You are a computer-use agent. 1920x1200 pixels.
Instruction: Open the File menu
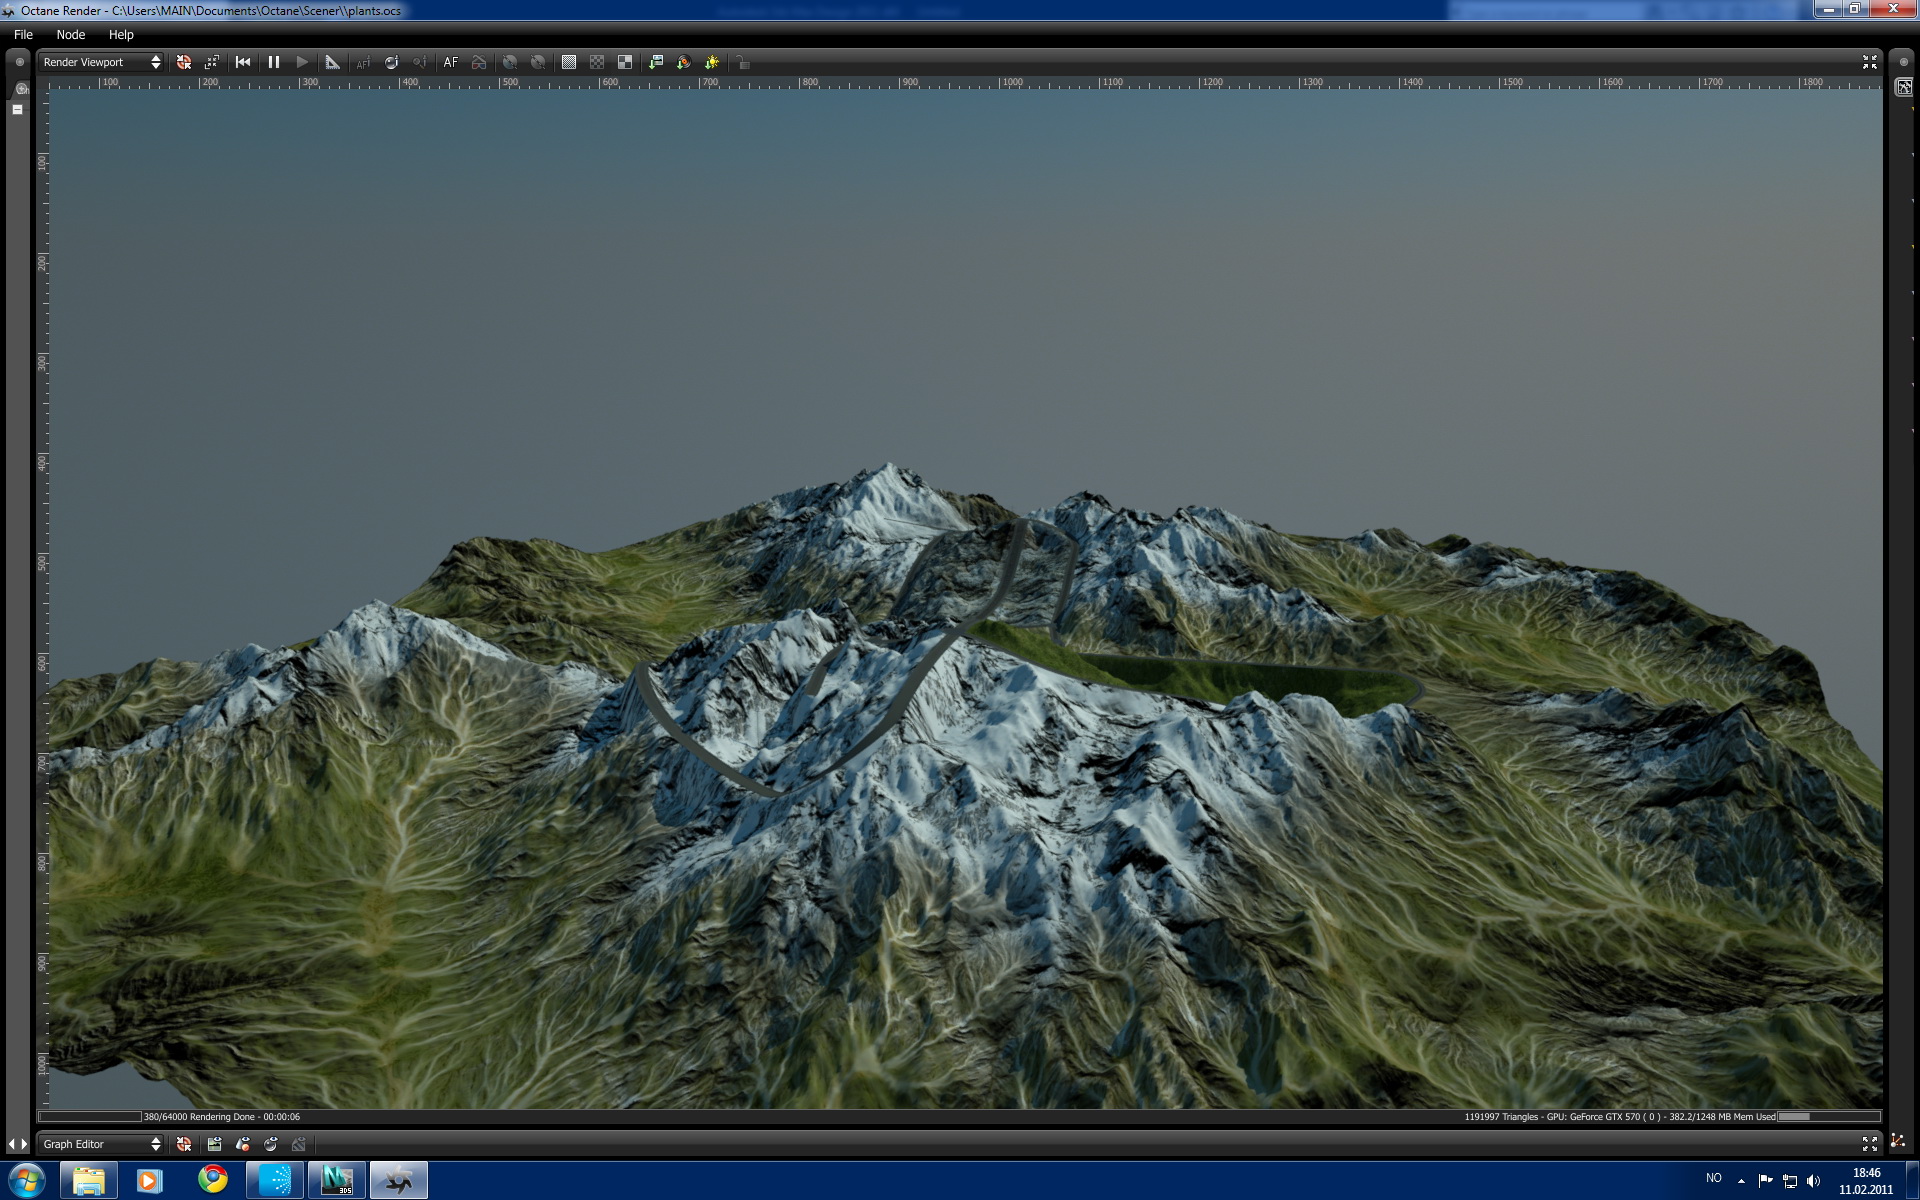coord(23,34)
